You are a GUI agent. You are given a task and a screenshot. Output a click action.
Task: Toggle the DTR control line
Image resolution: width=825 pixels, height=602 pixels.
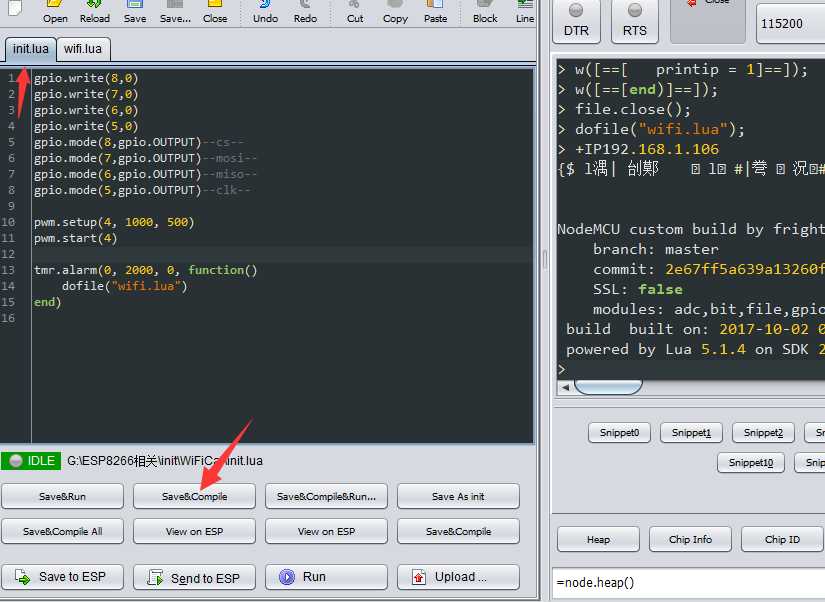576,21
